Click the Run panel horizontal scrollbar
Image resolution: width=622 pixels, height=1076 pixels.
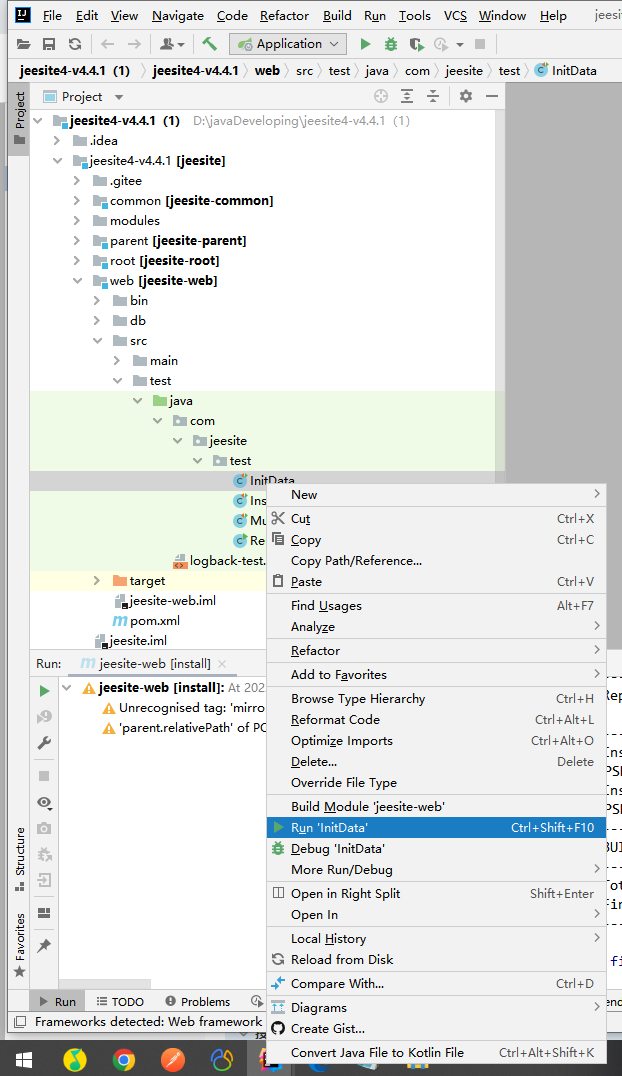pyautogui.click(x=104, y=984)
